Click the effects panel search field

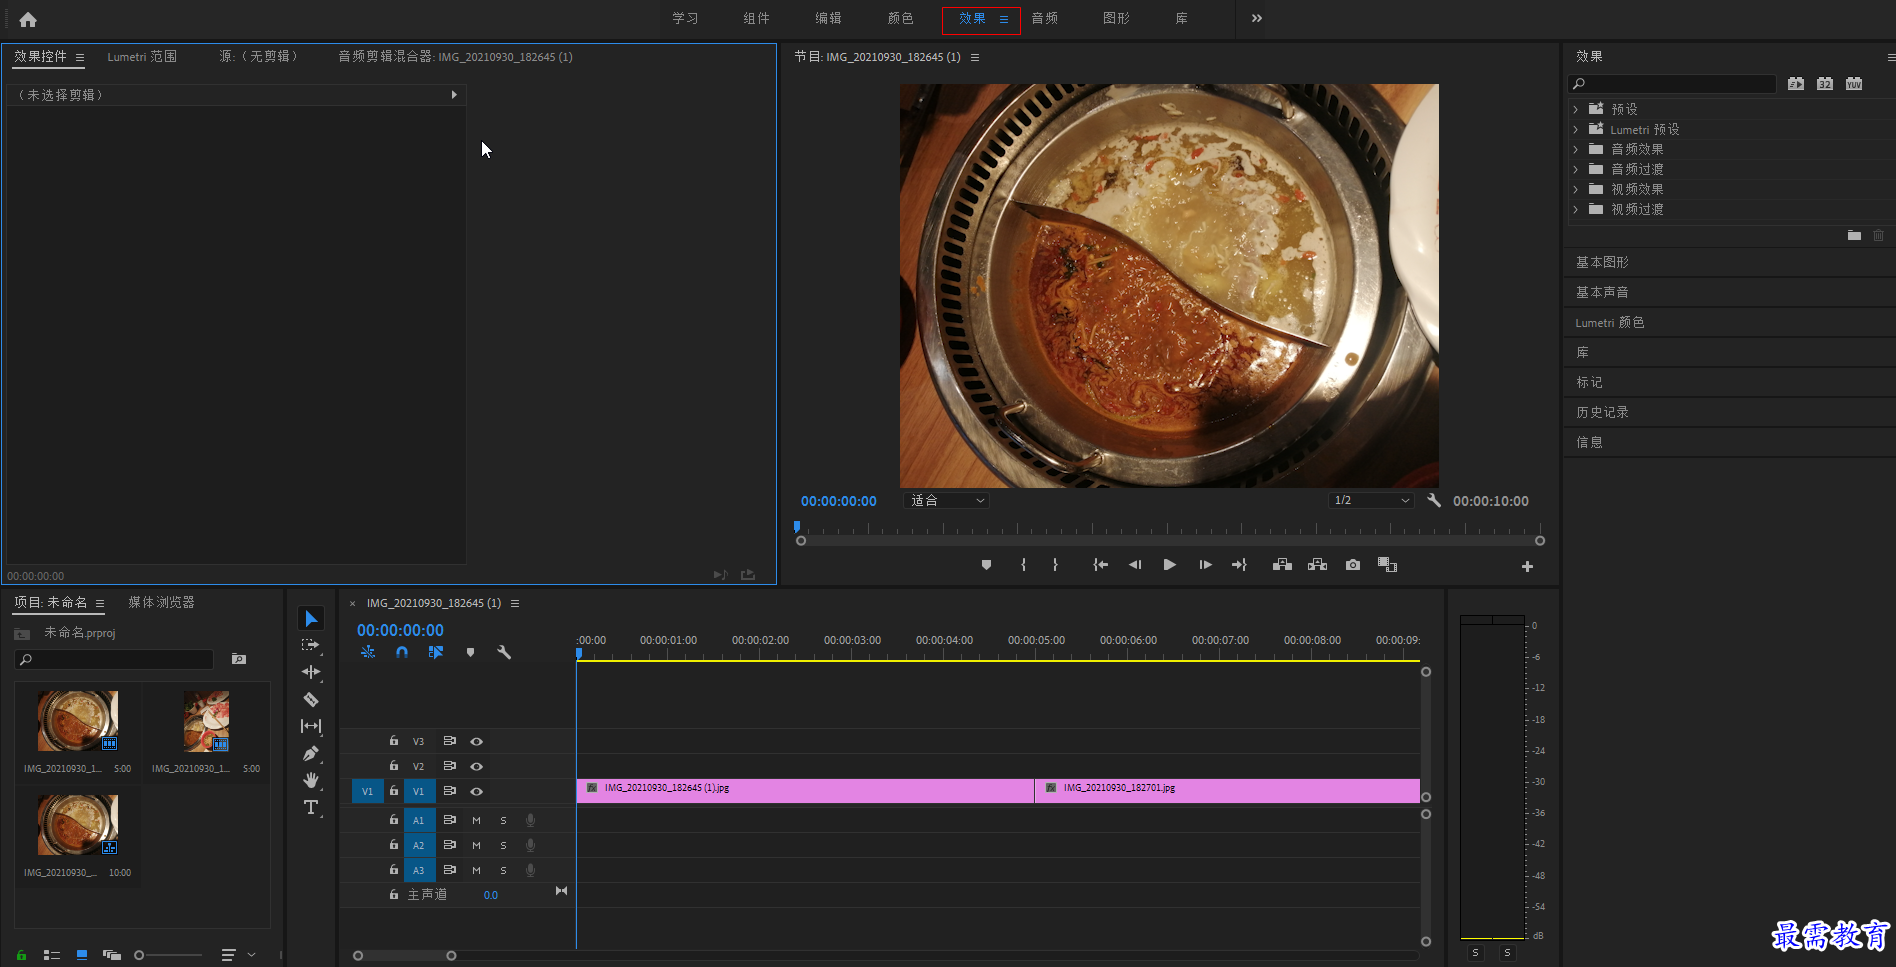1672,84
